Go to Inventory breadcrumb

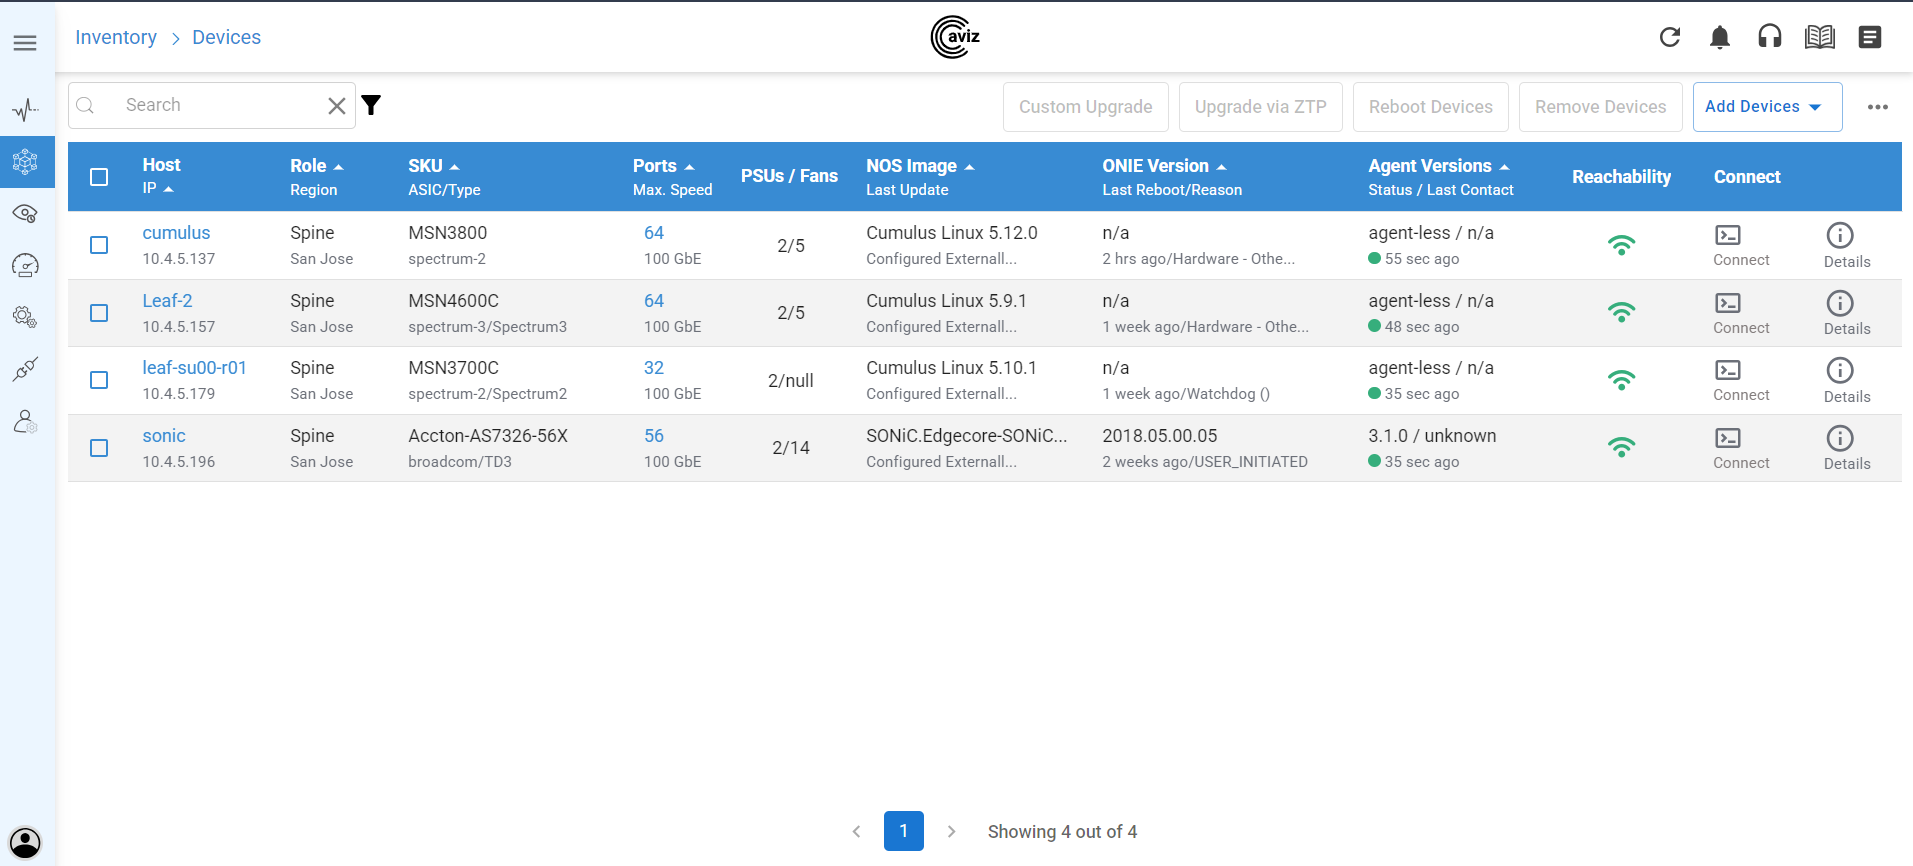pos(116,37)
